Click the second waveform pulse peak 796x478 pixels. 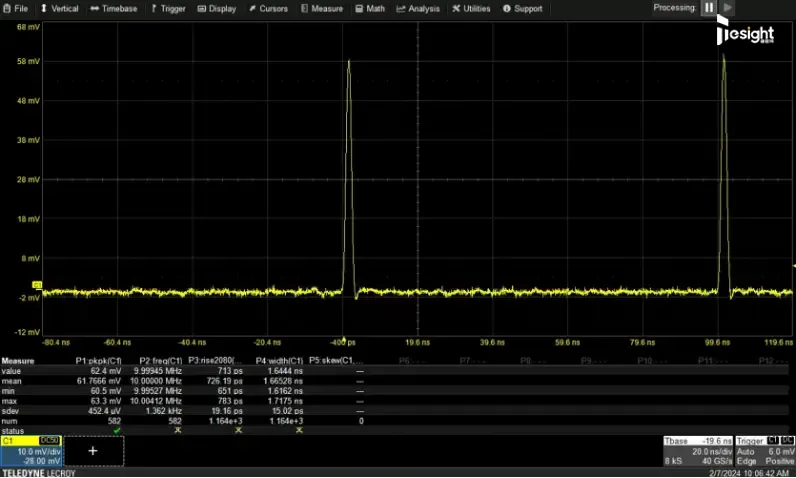(x=724, y=55)
